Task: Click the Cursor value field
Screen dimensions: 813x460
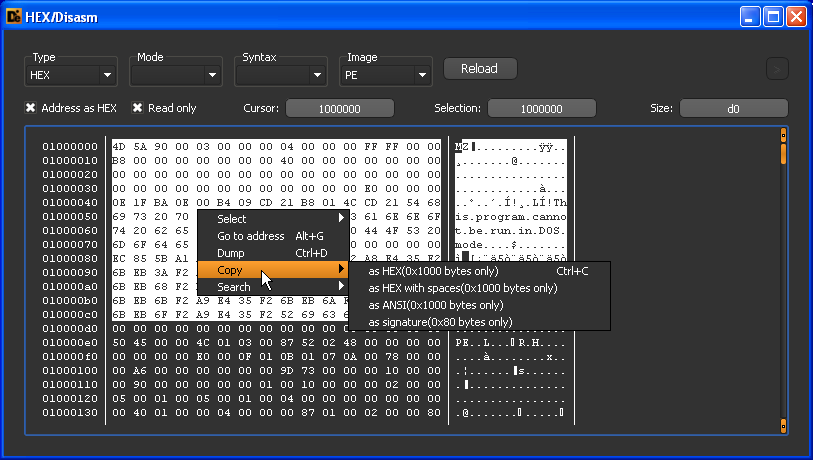Action: pyautogui.click(x=340, y=108)
